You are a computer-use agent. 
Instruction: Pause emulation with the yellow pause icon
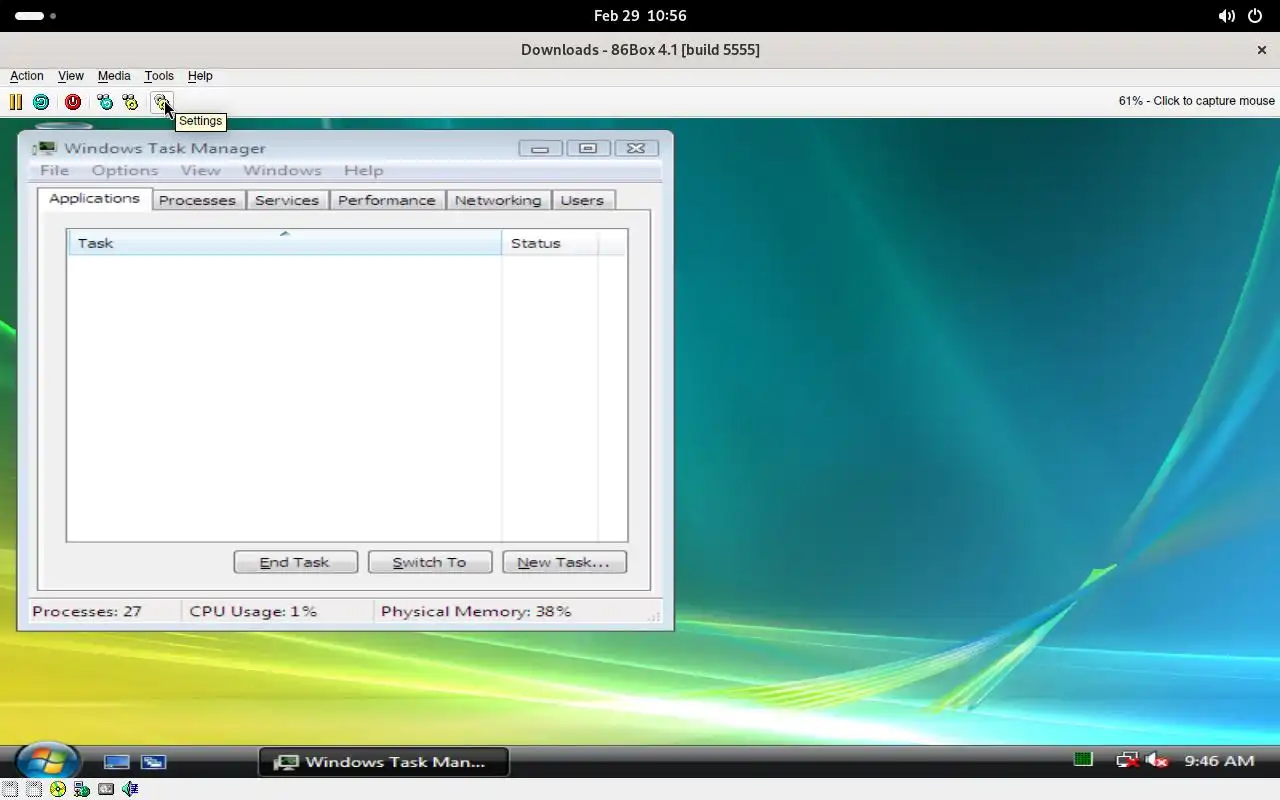pyautogui.click(x=16, y=102)
